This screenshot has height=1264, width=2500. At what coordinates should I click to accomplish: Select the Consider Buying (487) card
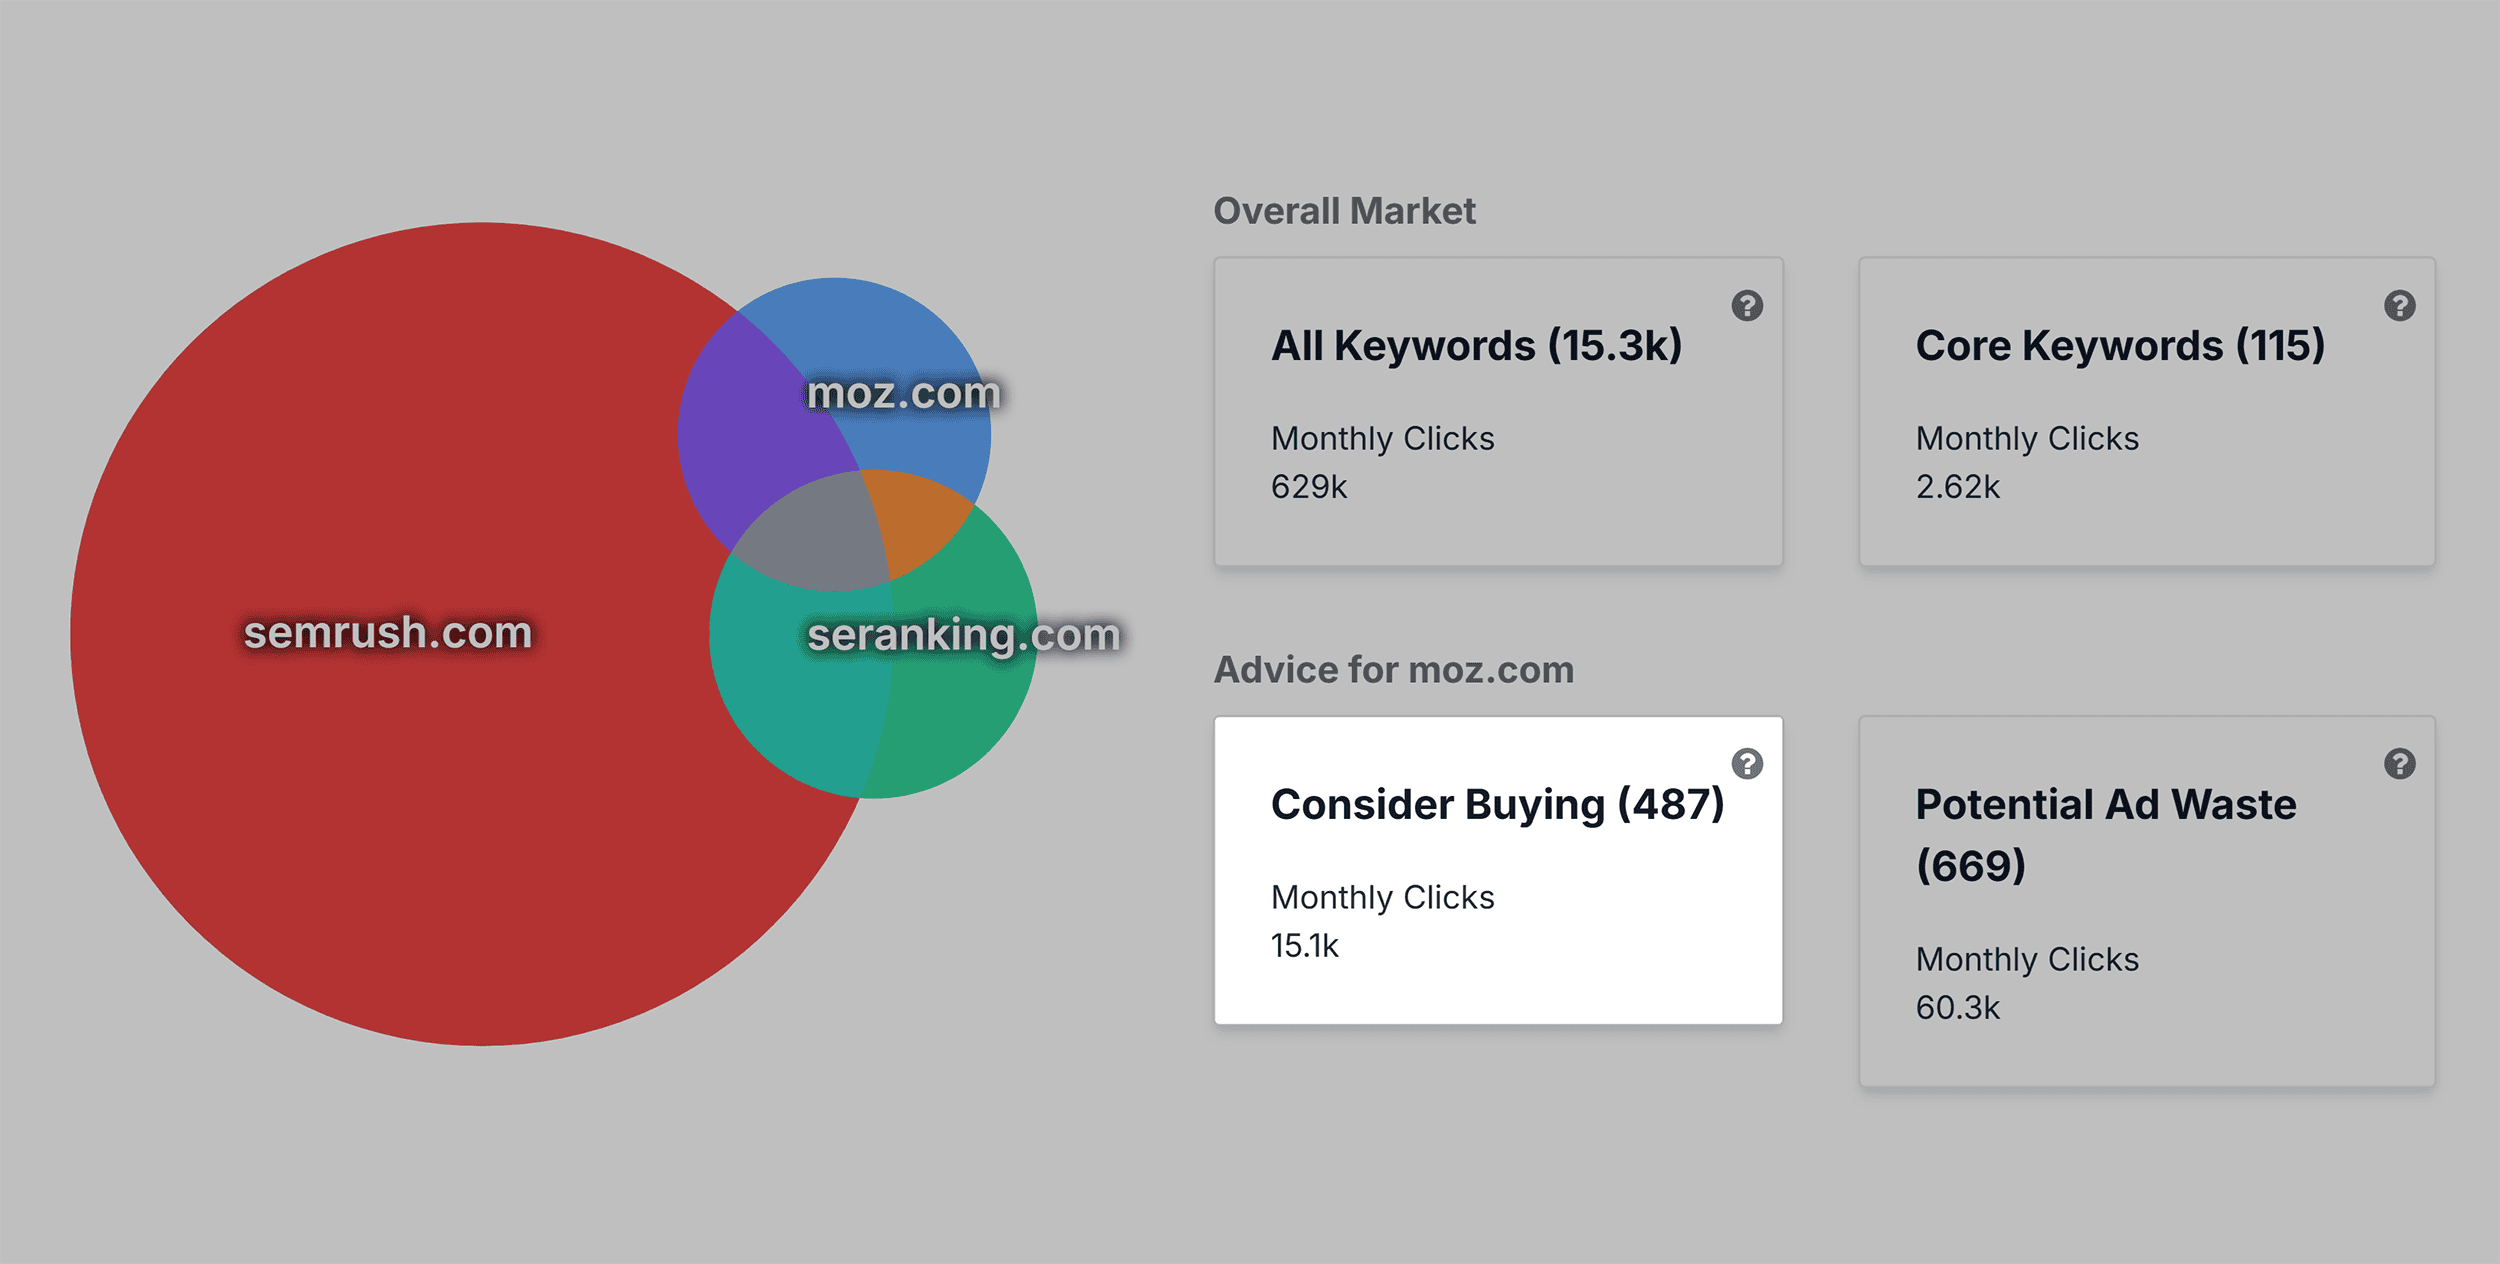point(1498,870)
